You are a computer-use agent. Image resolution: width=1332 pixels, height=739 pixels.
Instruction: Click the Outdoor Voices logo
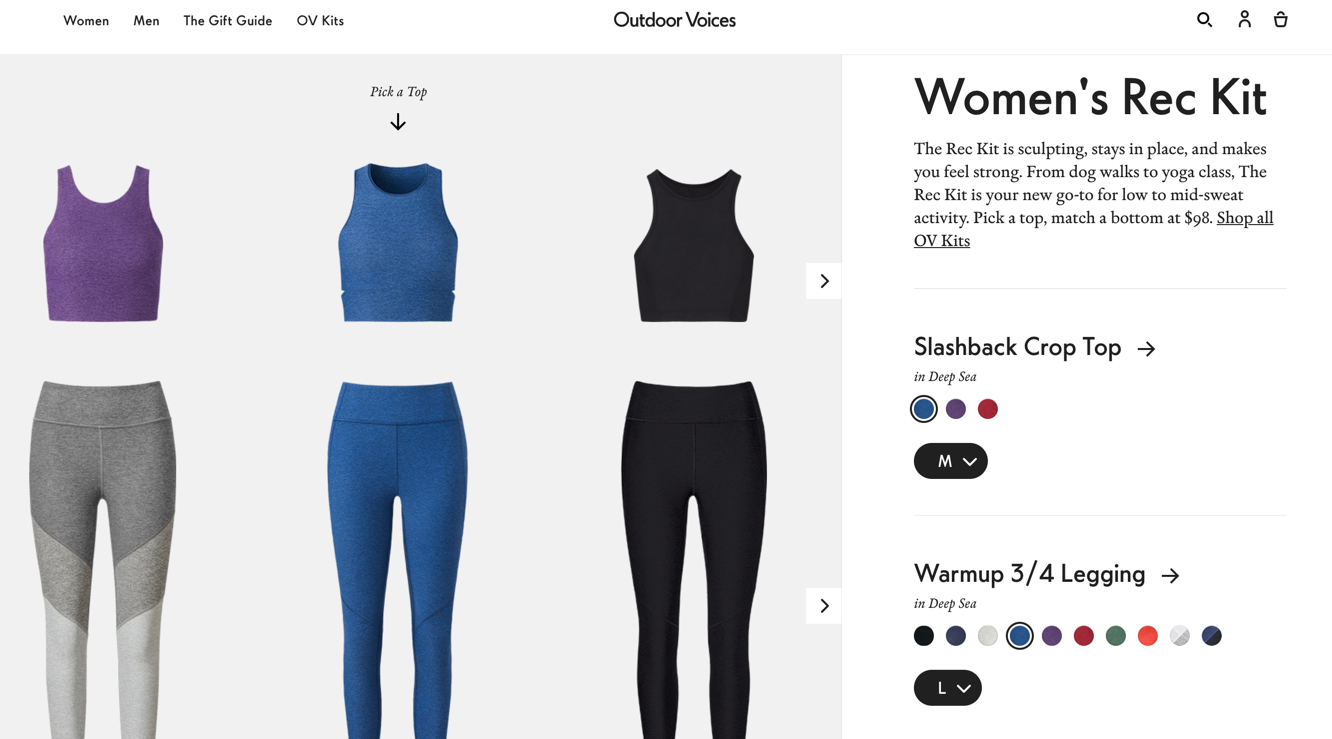(x=674, y=20)
